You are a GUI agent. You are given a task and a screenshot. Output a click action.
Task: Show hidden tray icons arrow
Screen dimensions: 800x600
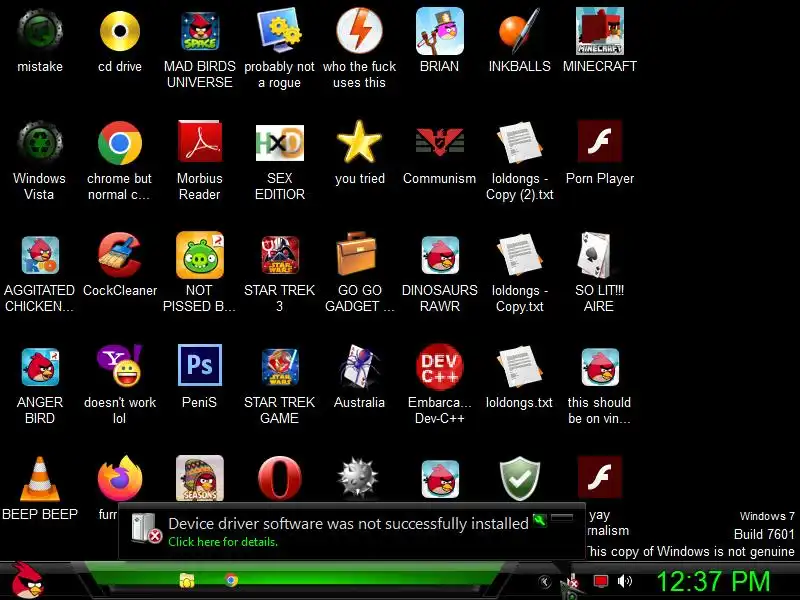pos(545,581)
